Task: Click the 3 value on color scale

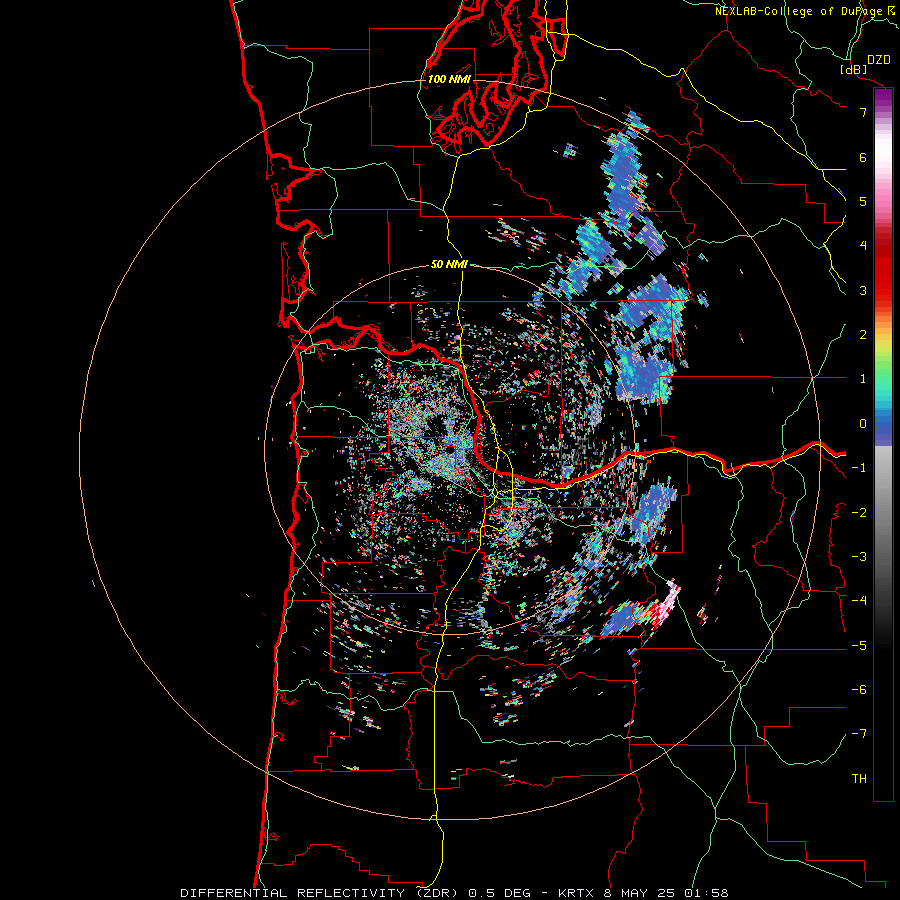Action: 863,290
